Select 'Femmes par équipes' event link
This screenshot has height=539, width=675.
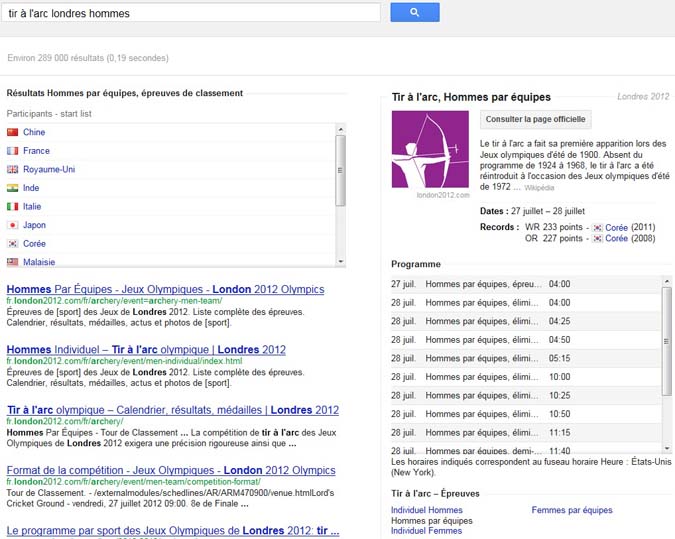pyautogui.click(x=571, y=510)
